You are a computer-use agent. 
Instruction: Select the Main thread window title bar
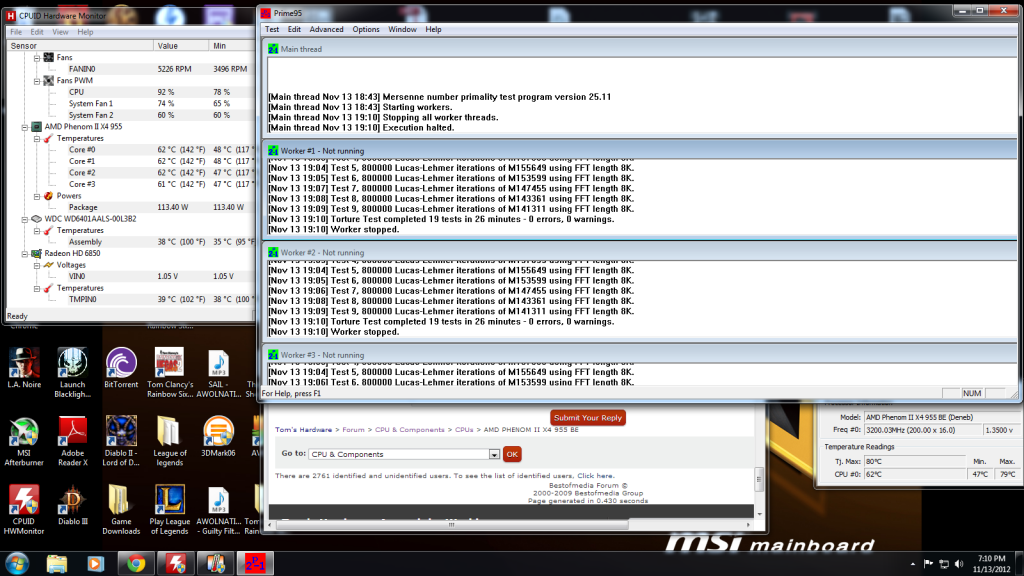(x=640, y=49)
